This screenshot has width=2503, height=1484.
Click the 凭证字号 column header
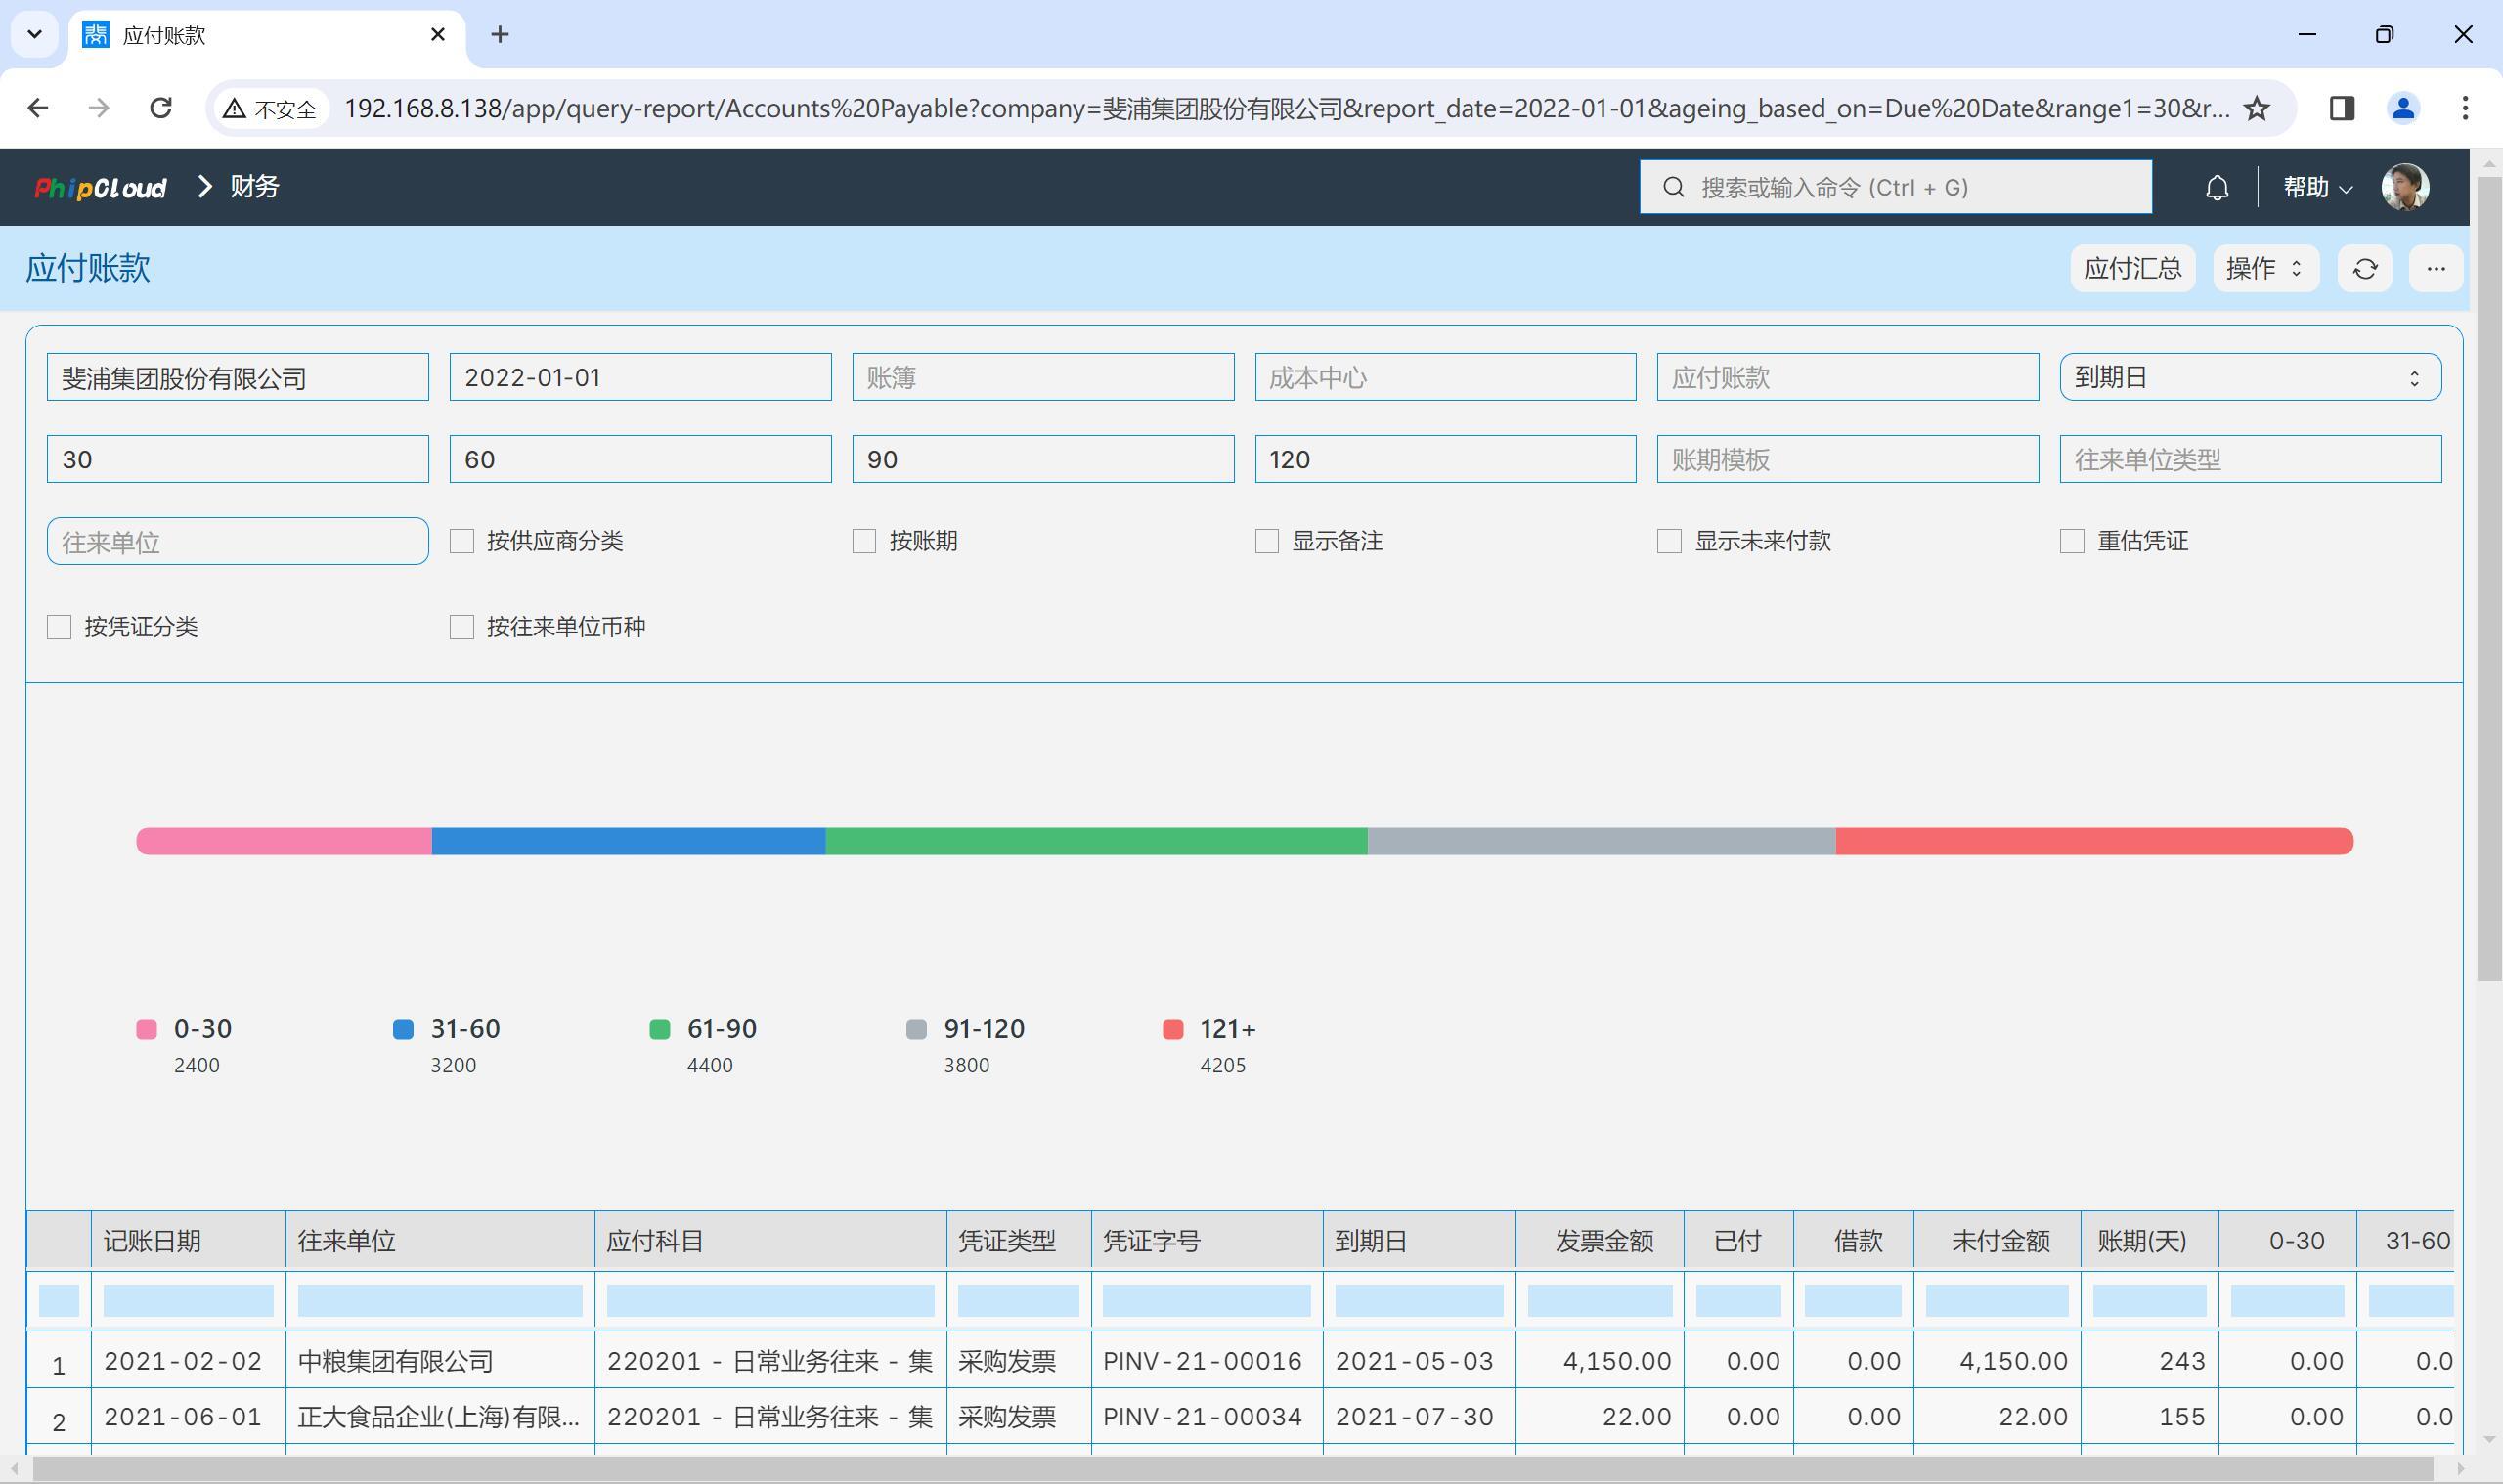tap(1207, 1241)
